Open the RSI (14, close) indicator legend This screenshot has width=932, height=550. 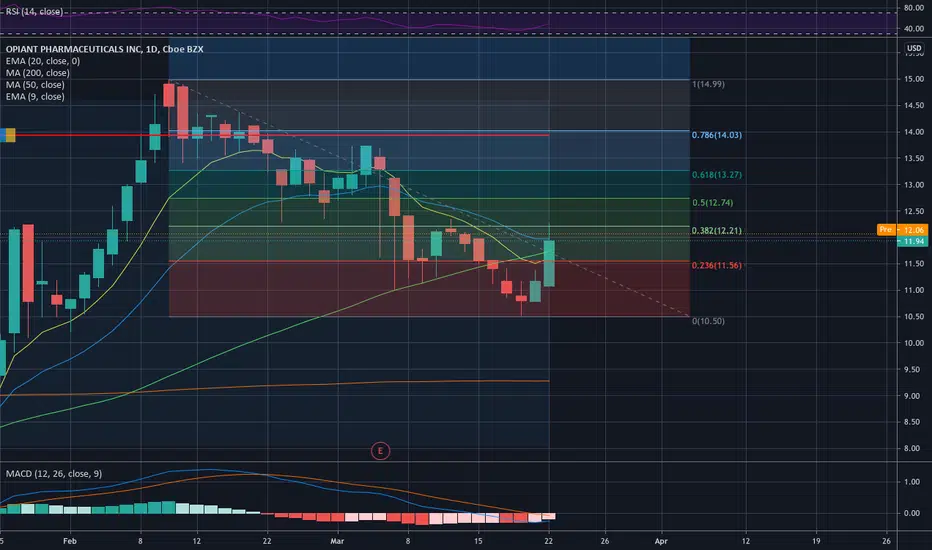click(34, 11)
